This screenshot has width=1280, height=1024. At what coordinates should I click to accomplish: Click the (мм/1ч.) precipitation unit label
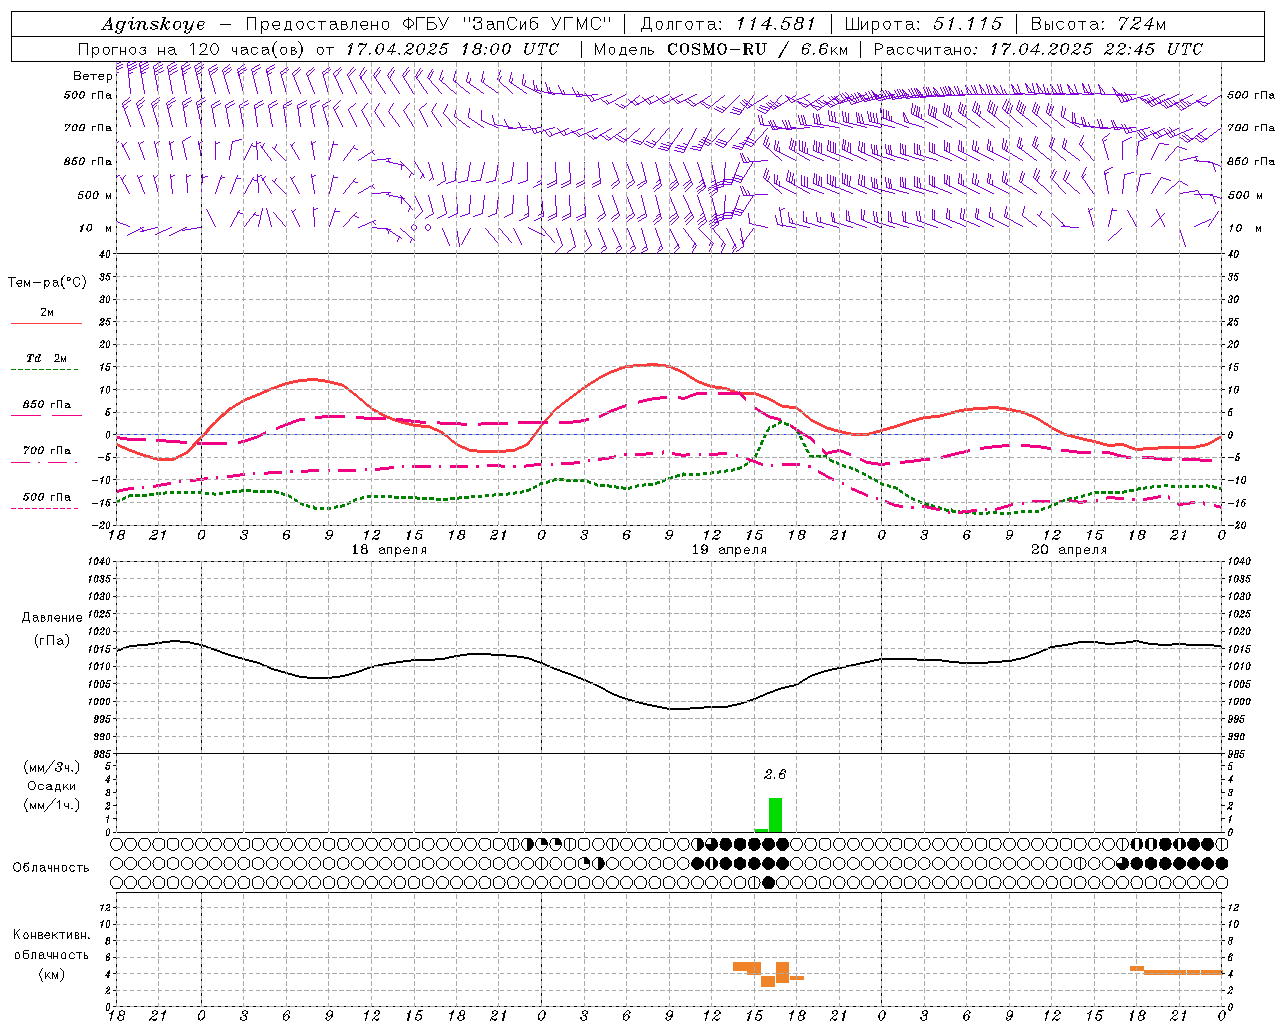(51, 805)
